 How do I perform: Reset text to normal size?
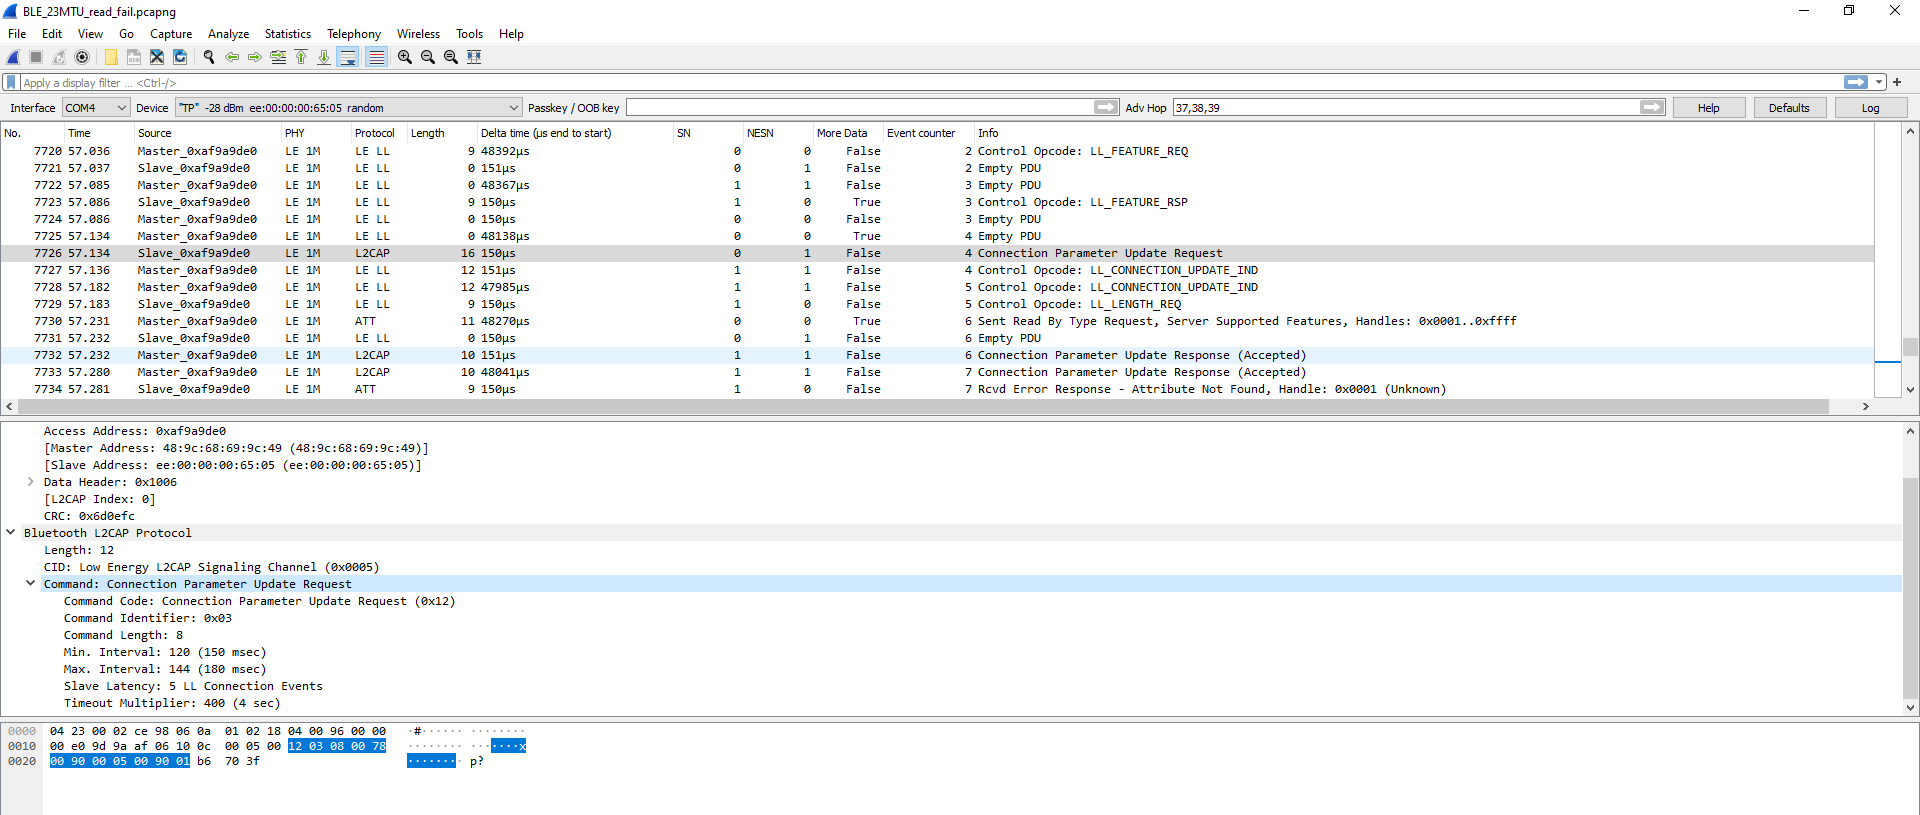[x=451, y=57]
